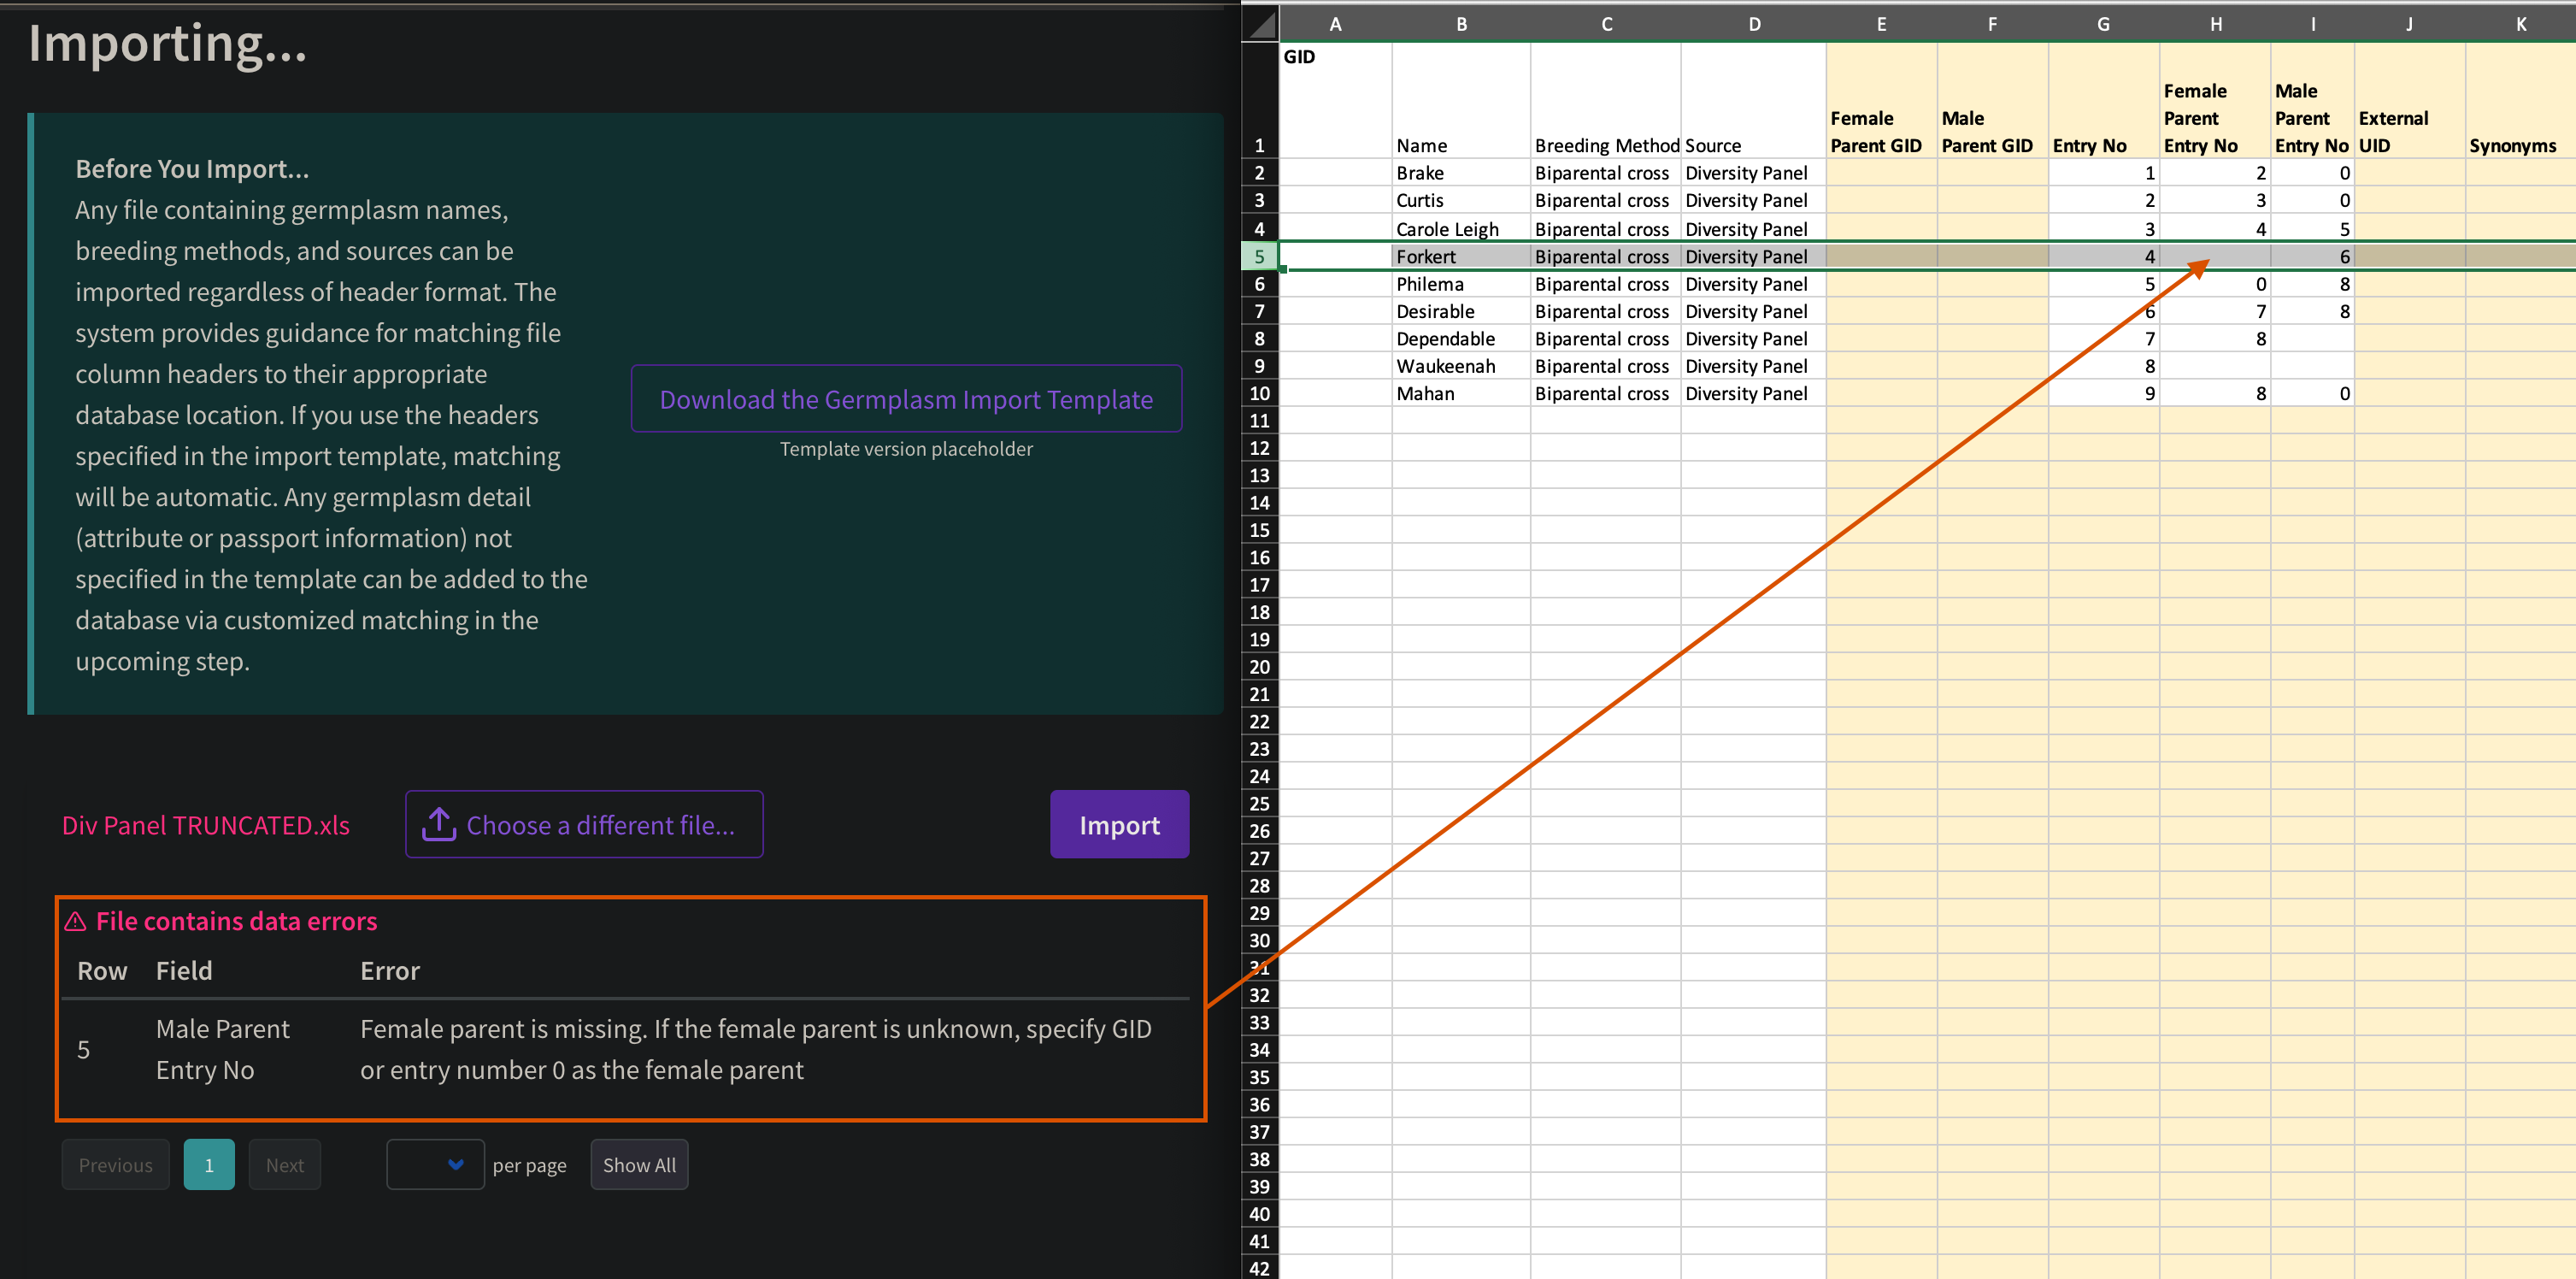Click the Show All button
The height and width of the screenshot is (1279, 2576).
click(639, 1164)
